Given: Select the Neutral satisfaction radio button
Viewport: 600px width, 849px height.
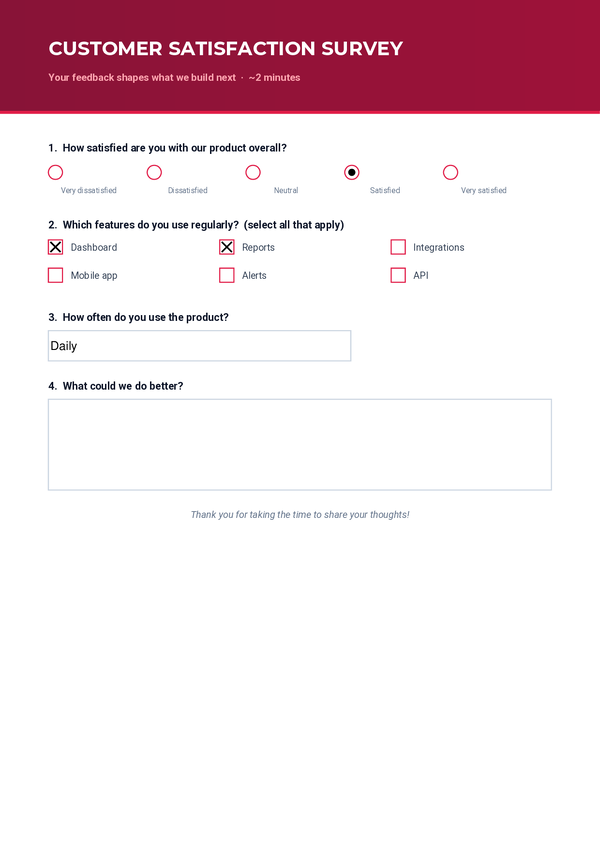Looking at the screenshot, I should pyautogui.click(x=253, y=172).
